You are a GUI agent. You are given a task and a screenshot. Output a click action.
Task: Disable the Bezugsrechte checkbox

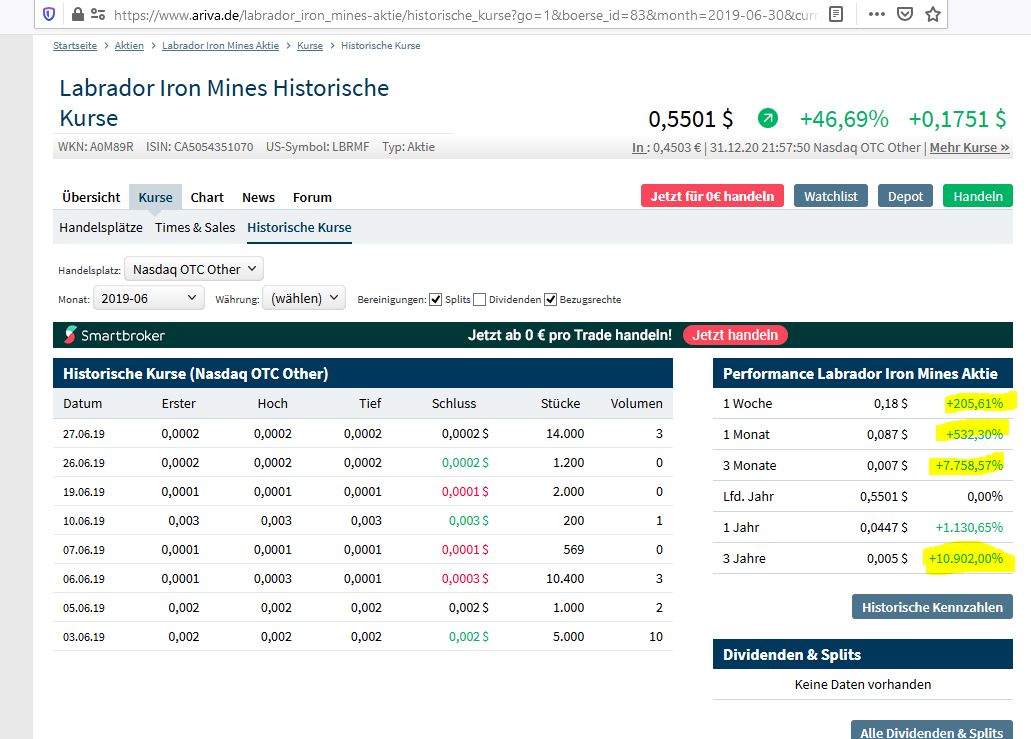coord(552,297)
